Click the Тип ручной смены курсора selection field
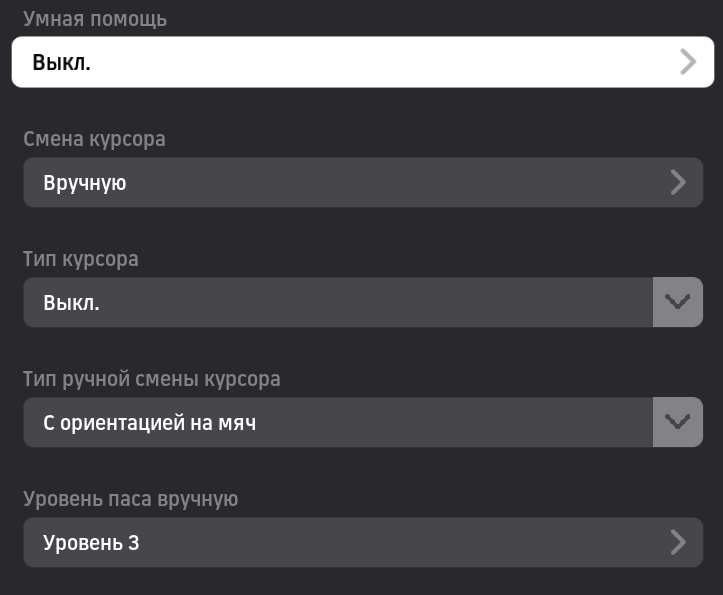 tap(338, 422)
